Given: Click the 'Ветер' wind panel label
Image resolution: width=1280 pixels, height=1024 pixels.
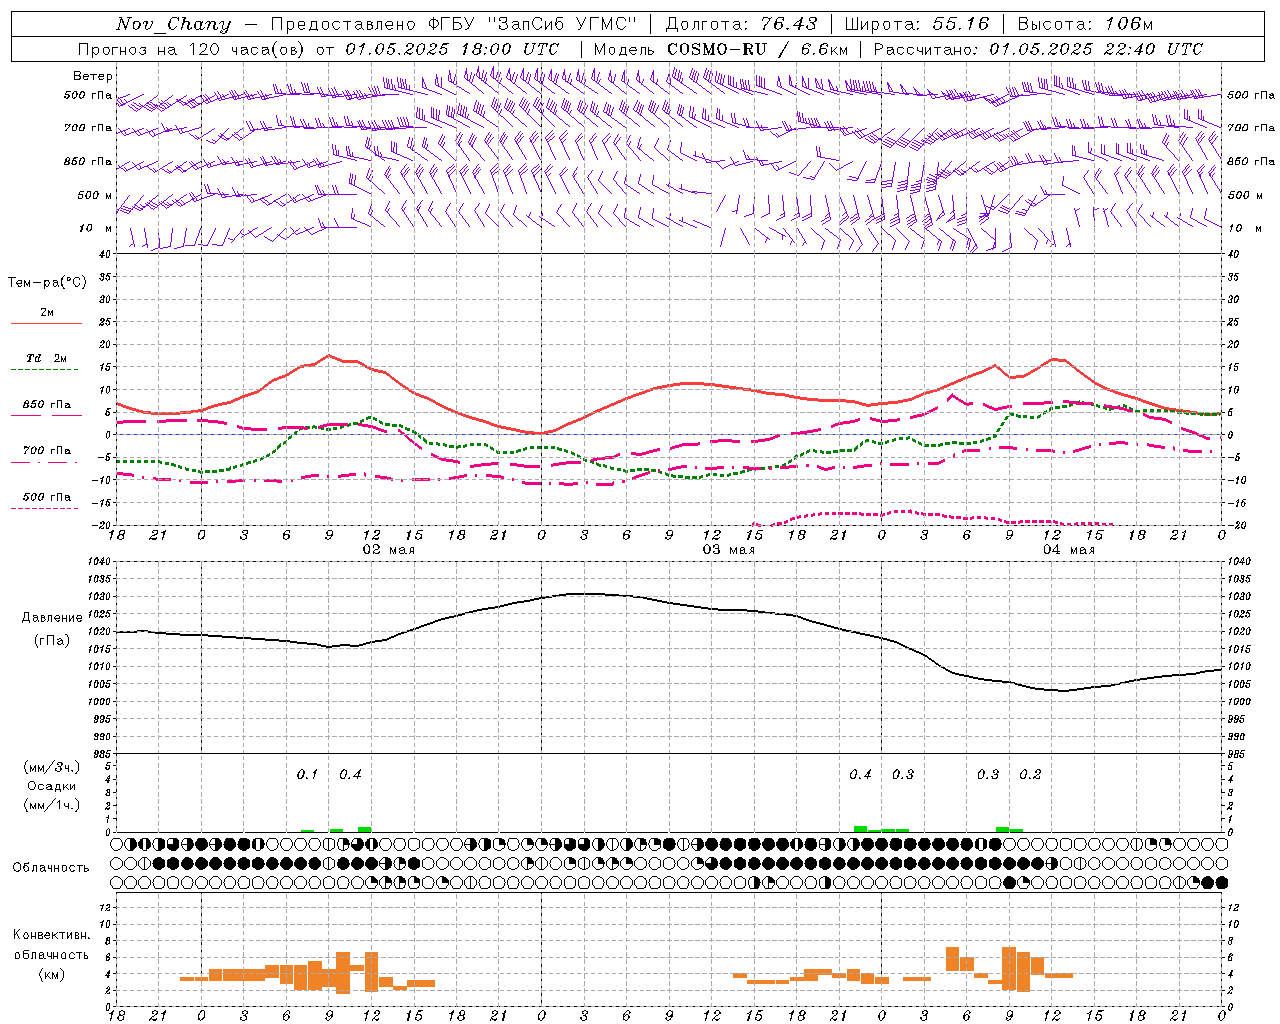Looking at the screenshot, I should [x=93, y=76].
